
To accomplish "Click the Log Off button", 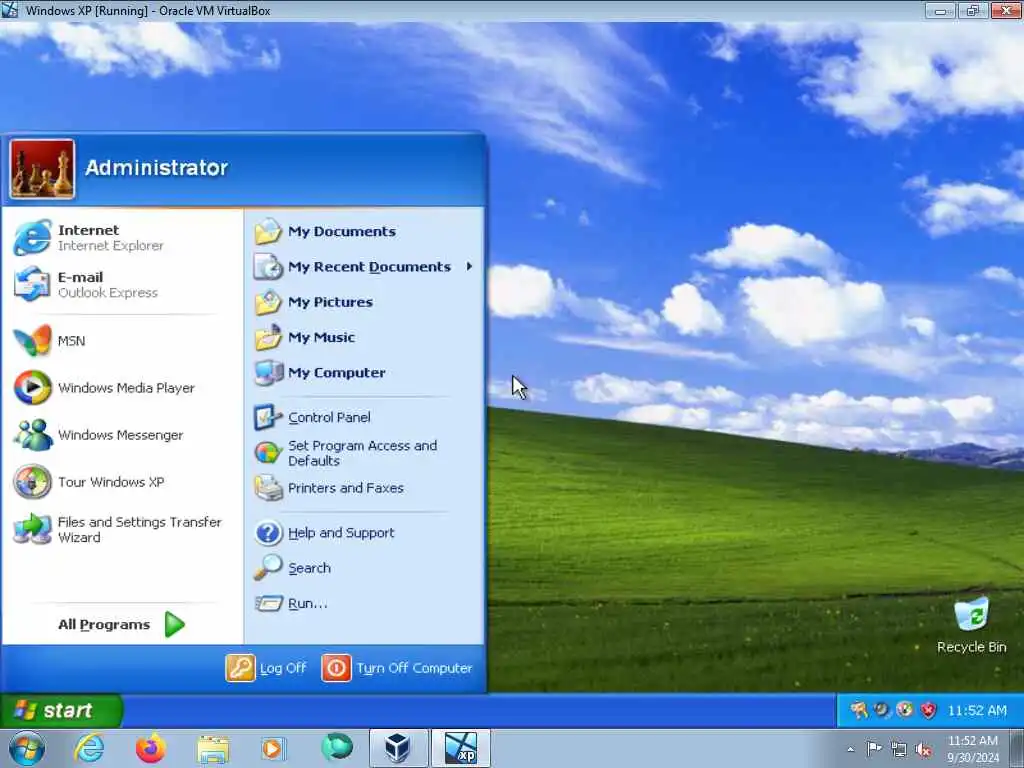I will click(266, 668).
